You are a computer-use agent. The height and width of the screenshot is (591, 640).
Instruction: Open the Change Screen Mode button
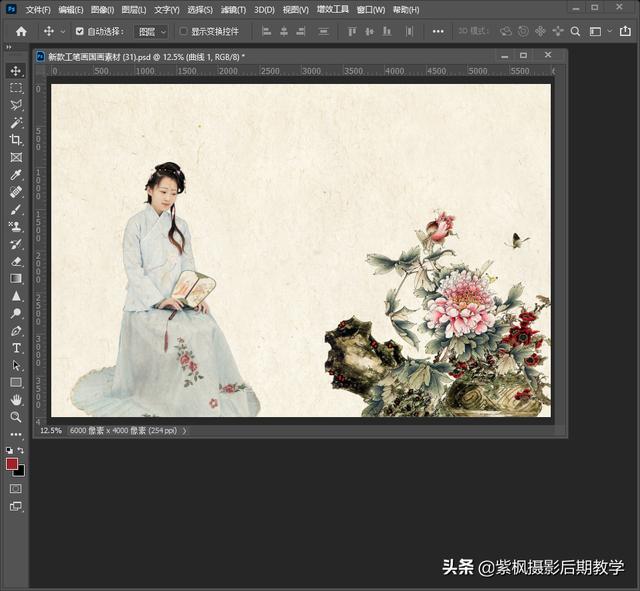tap(16, 507)
